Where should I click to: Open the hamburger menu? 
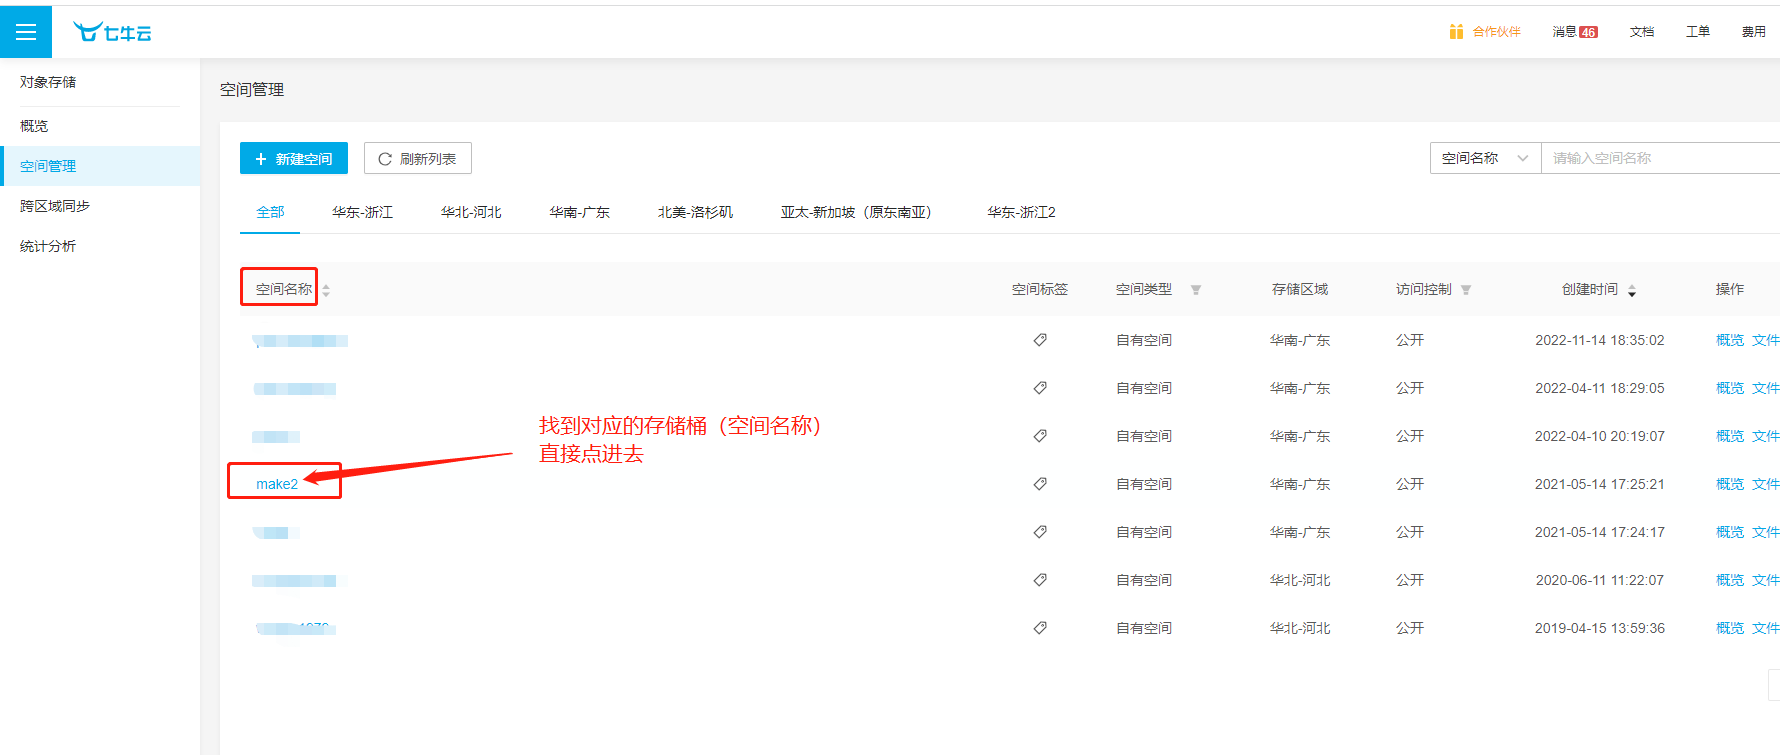tap(26, 32)
